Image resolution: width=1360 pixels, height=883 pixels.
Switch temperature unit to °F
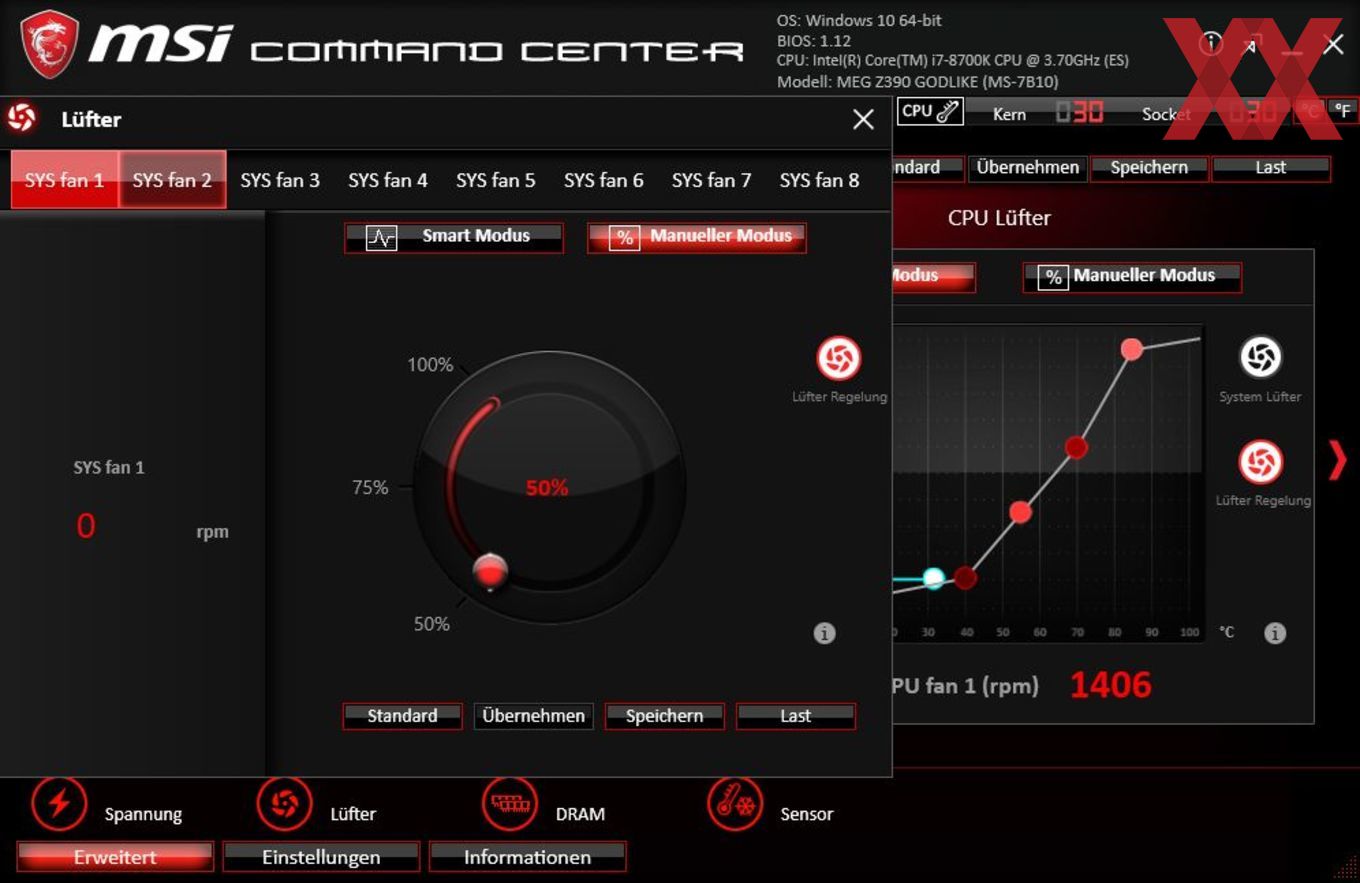[x=1343, y=111]
